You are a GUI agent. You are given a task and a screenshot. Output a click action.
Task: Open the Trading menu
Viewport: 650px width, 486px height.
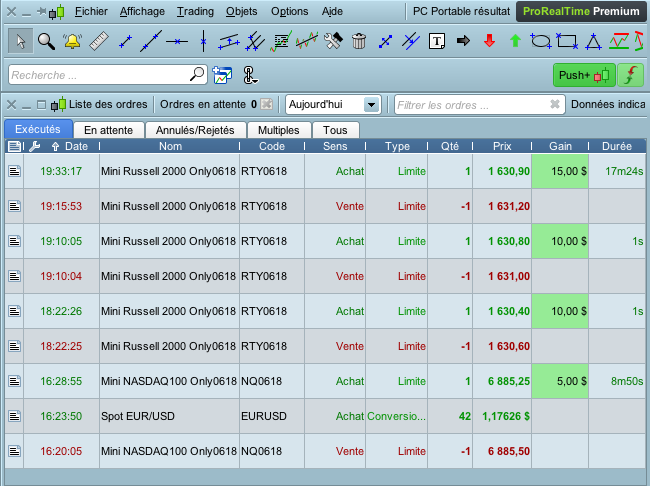tap(194, 12)
